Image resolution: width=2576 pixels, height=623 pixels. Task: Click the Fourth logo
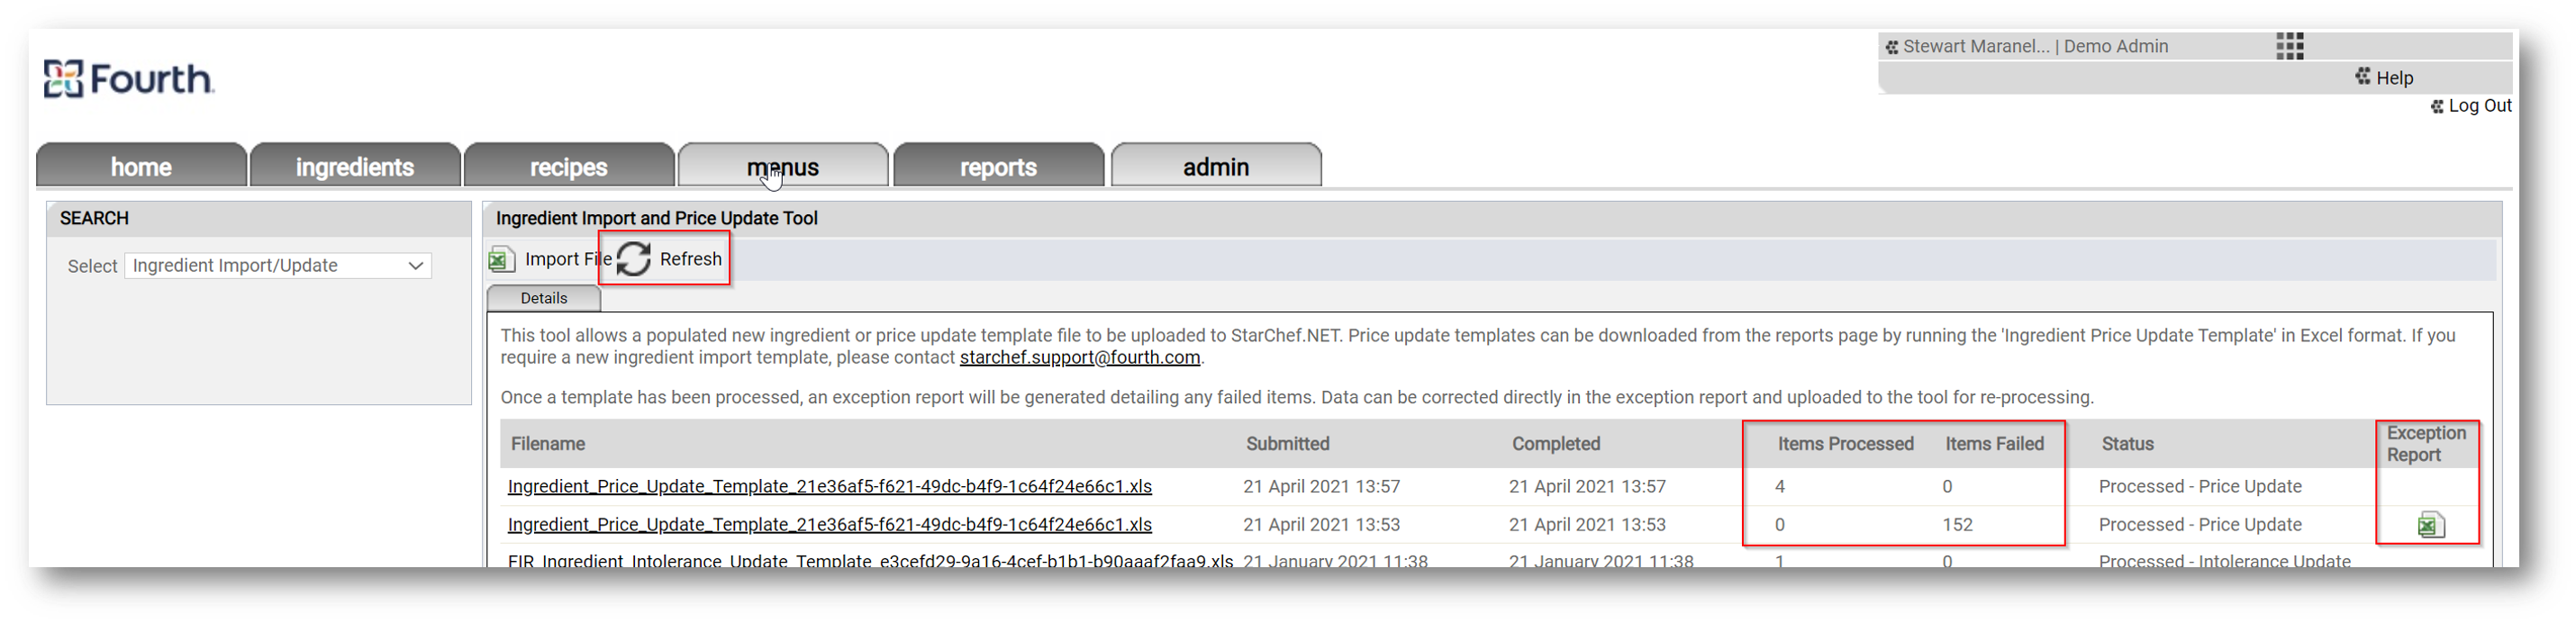tap(128, 79)
